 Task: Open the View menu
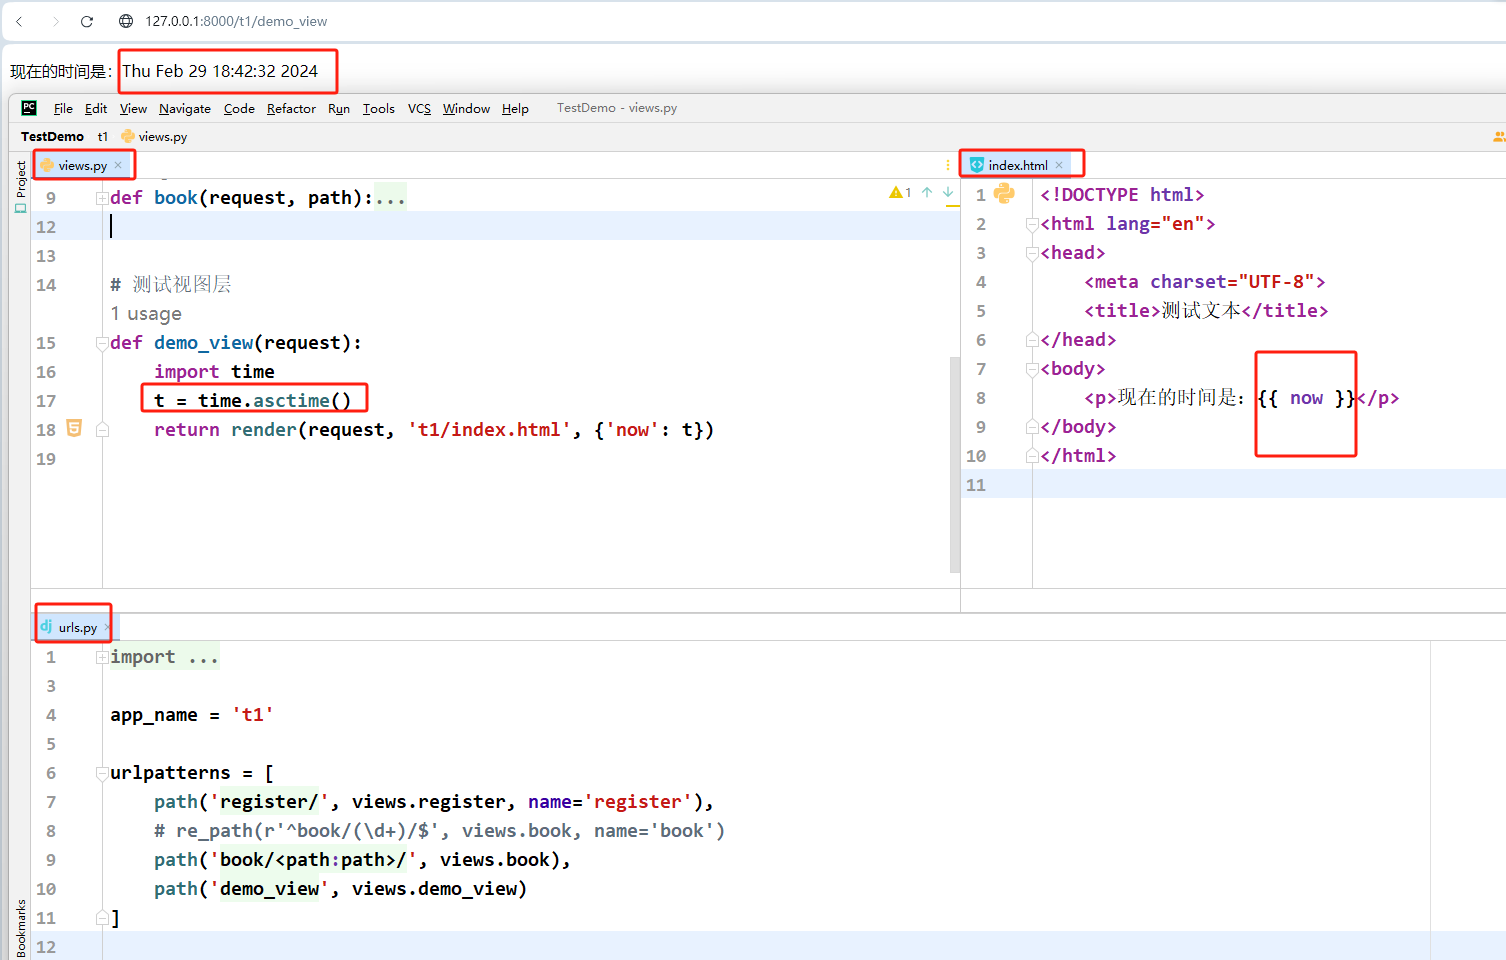(133, 108)
